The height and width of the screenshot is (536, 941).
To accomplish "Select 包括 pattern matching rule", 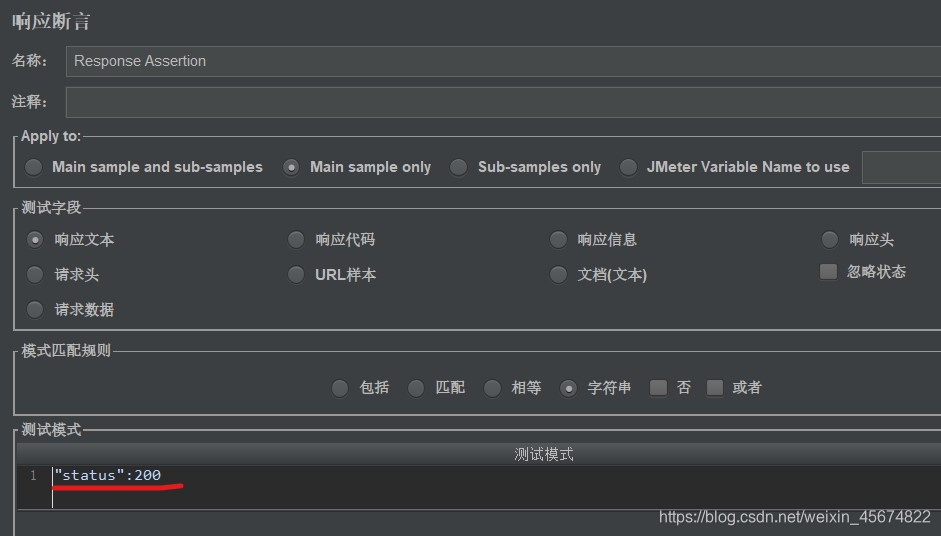I will point(340,388).
